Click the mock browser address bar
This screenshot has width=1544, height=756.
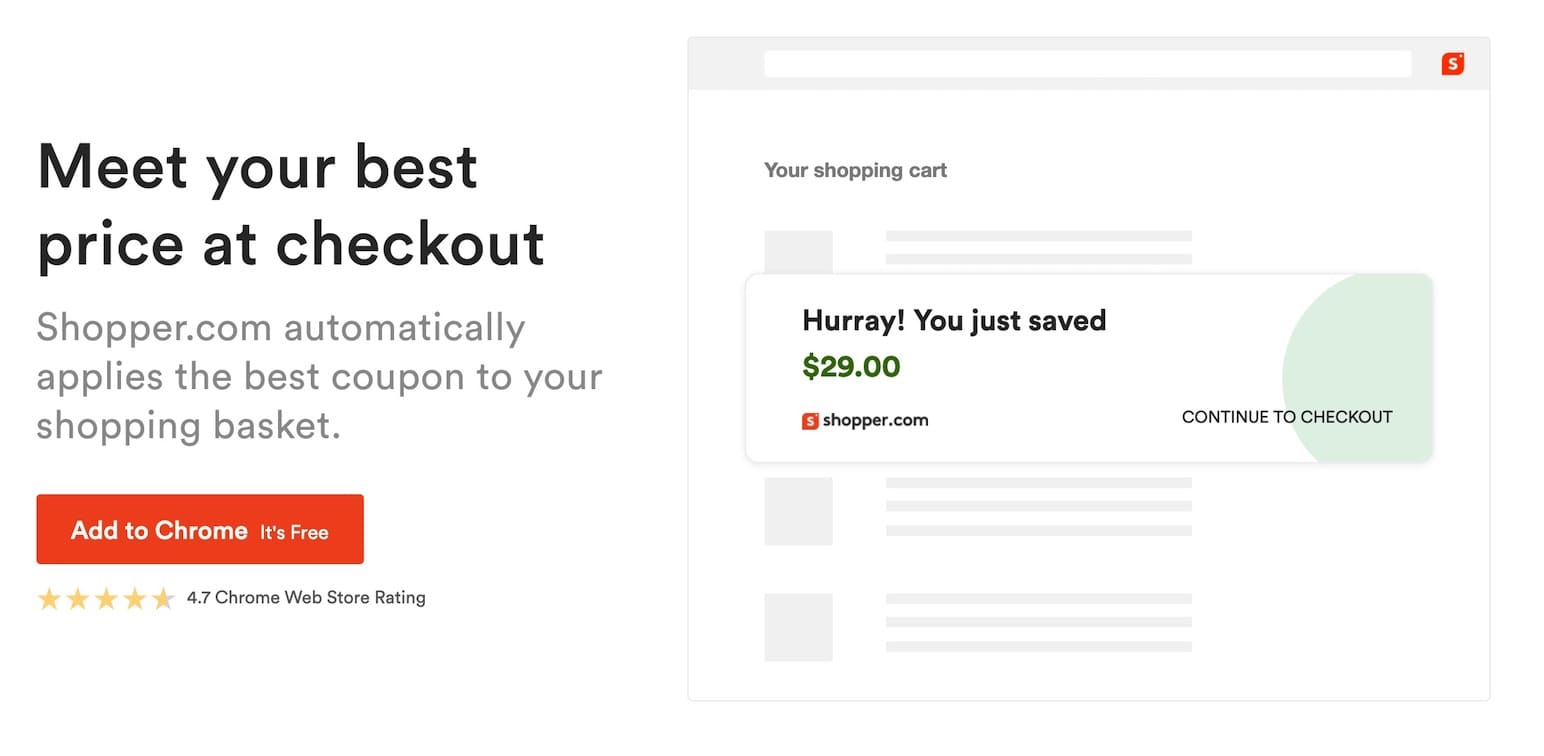coord(1087,64)
